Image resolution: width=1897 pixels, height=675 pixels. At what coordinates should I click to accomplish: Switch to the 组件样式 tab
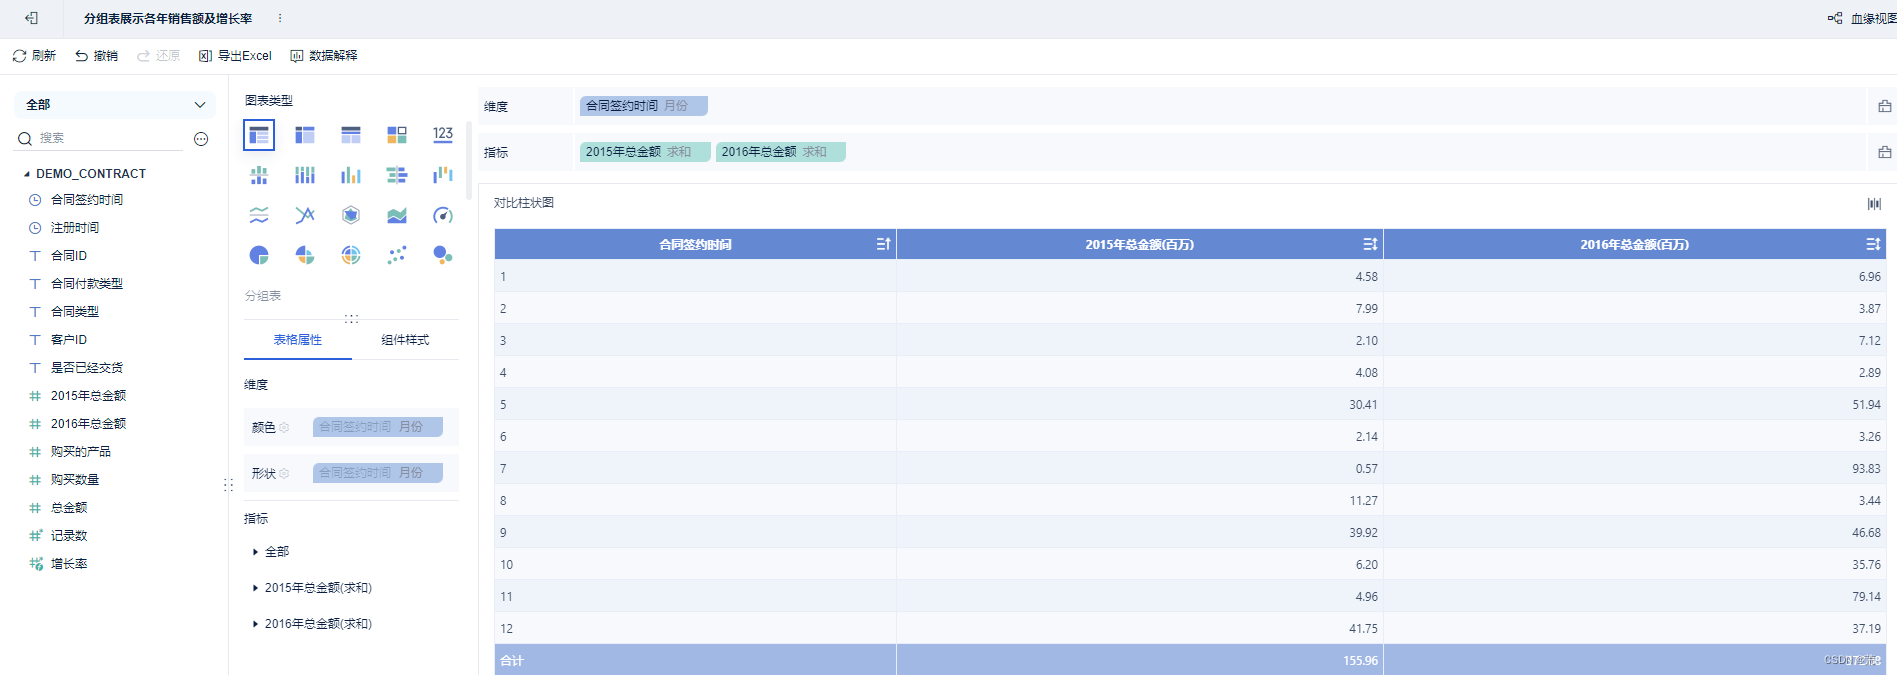point(405,340)
